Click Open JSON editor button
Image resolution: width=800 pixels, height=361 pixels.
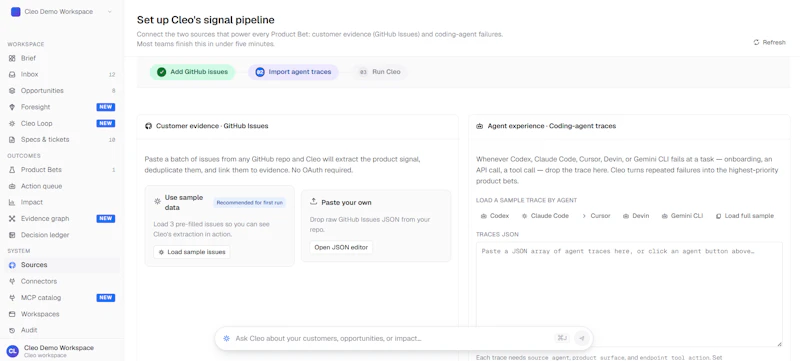[x=341, y=247]
